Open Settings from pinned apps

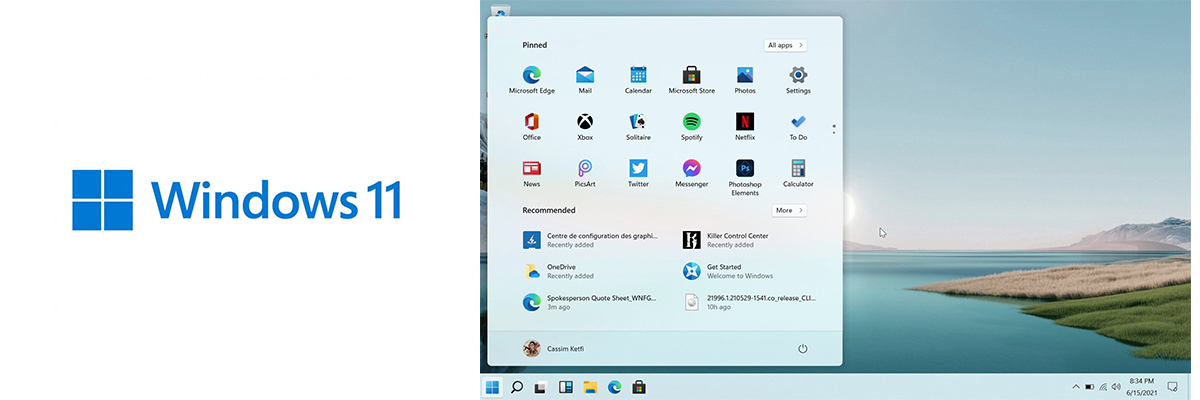[798, 80]
